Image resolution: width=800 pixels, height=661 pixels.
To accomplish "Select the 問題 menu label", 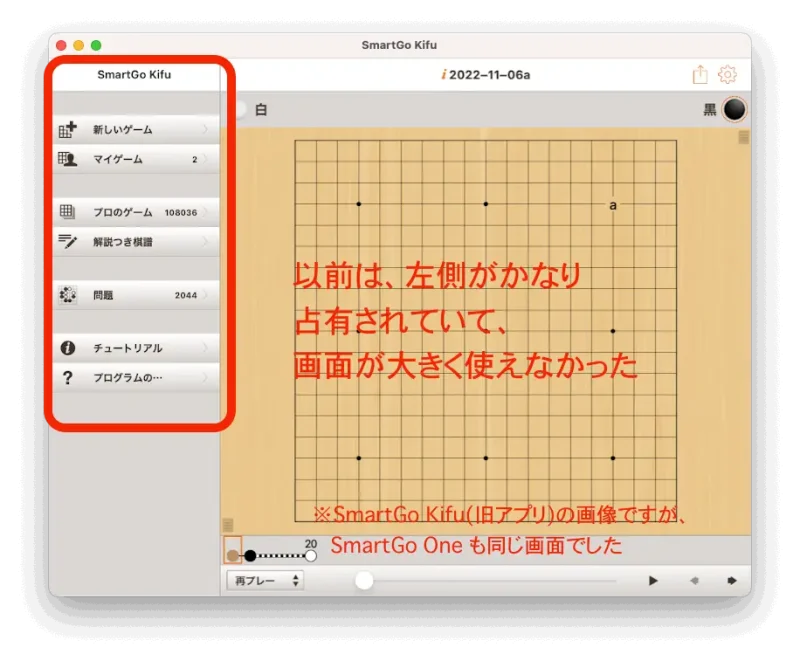I will [103, 295].
